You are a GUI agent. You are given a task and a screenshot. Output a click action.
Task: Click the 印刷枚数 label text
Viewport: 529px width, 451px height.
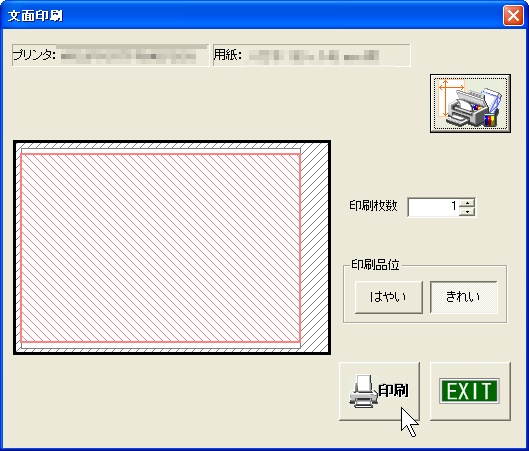(373, 206)
